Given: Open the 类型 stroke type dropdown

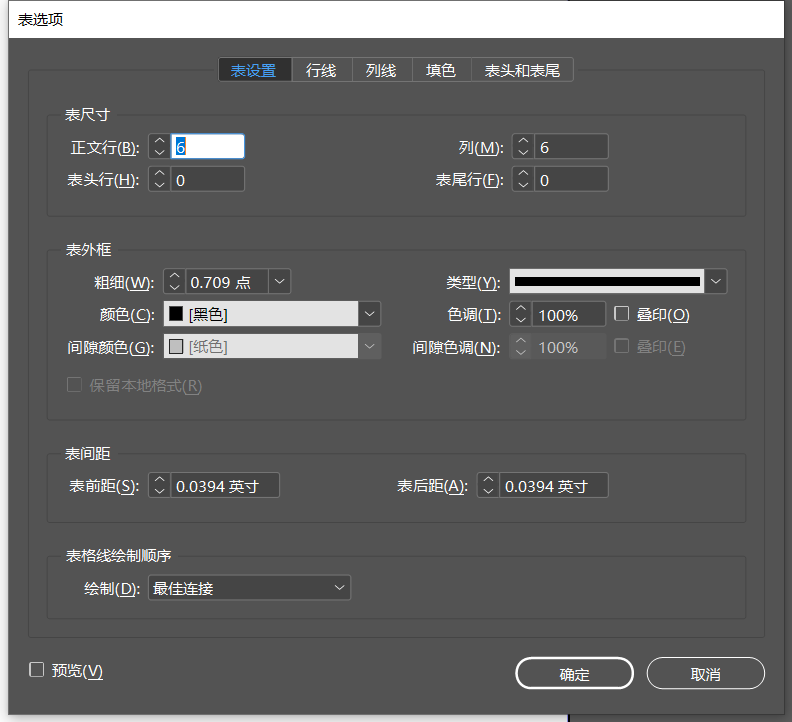Looking at the screenshot, I should [x=716, y=282].
